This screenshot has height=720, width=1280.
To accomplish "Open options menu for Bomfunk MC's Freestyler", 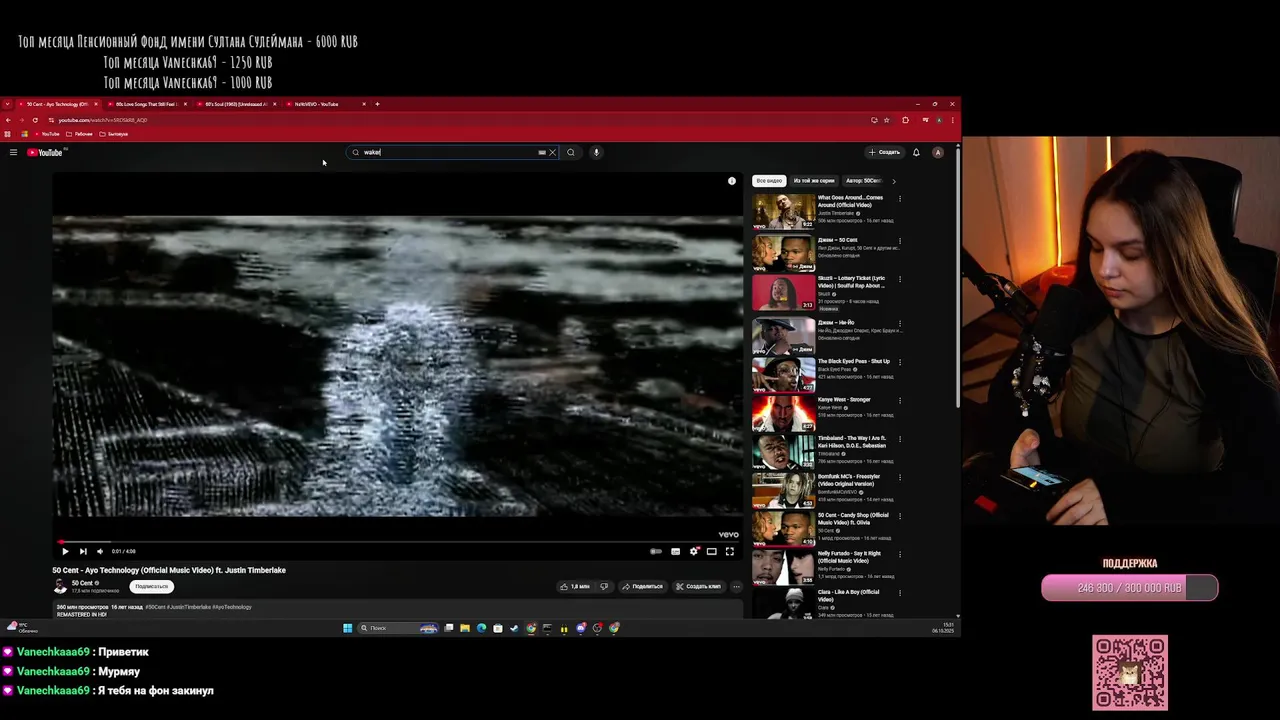I will 900,477.
